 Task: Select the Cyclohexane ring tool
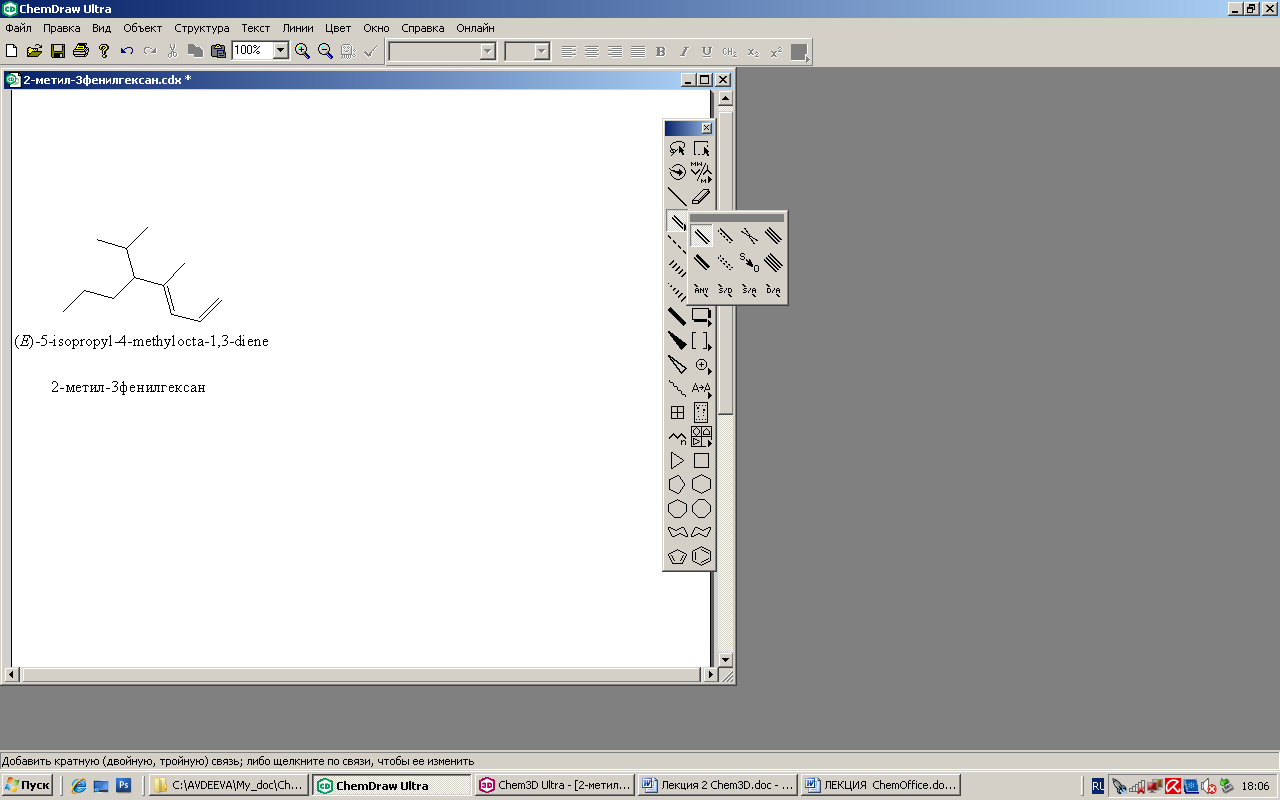pos(701,484)
